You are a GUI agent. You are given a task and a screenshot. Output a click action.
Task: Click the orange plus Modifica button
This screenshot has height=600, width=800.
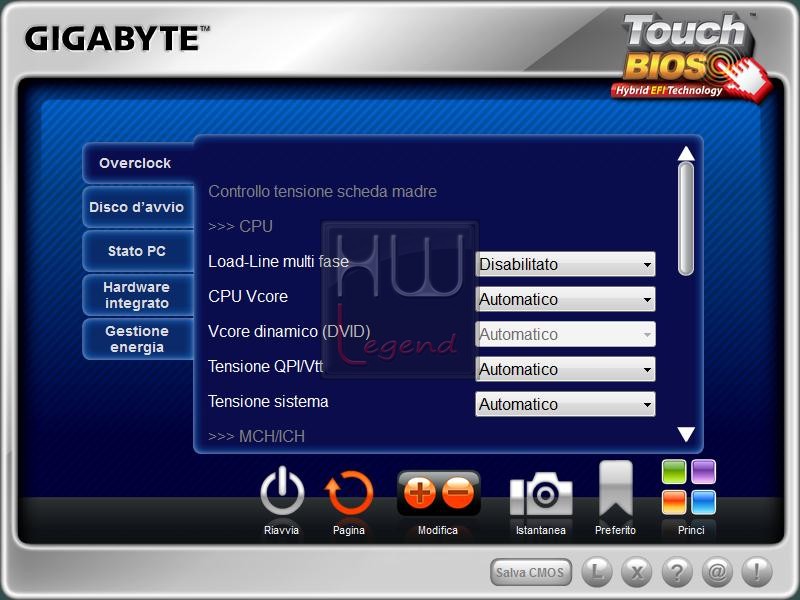click(419, 493)
